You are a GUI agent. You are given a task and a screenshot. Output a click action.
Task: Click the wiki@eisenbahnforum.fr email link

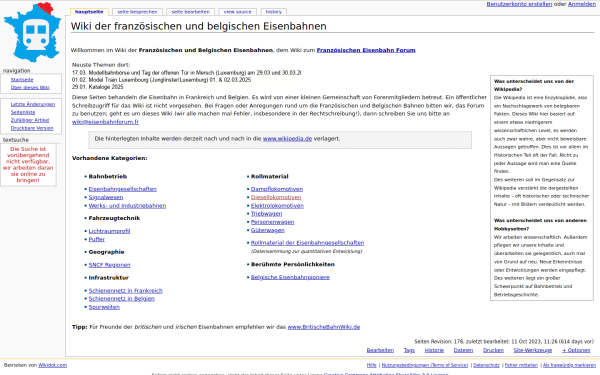tap(105, 122)
